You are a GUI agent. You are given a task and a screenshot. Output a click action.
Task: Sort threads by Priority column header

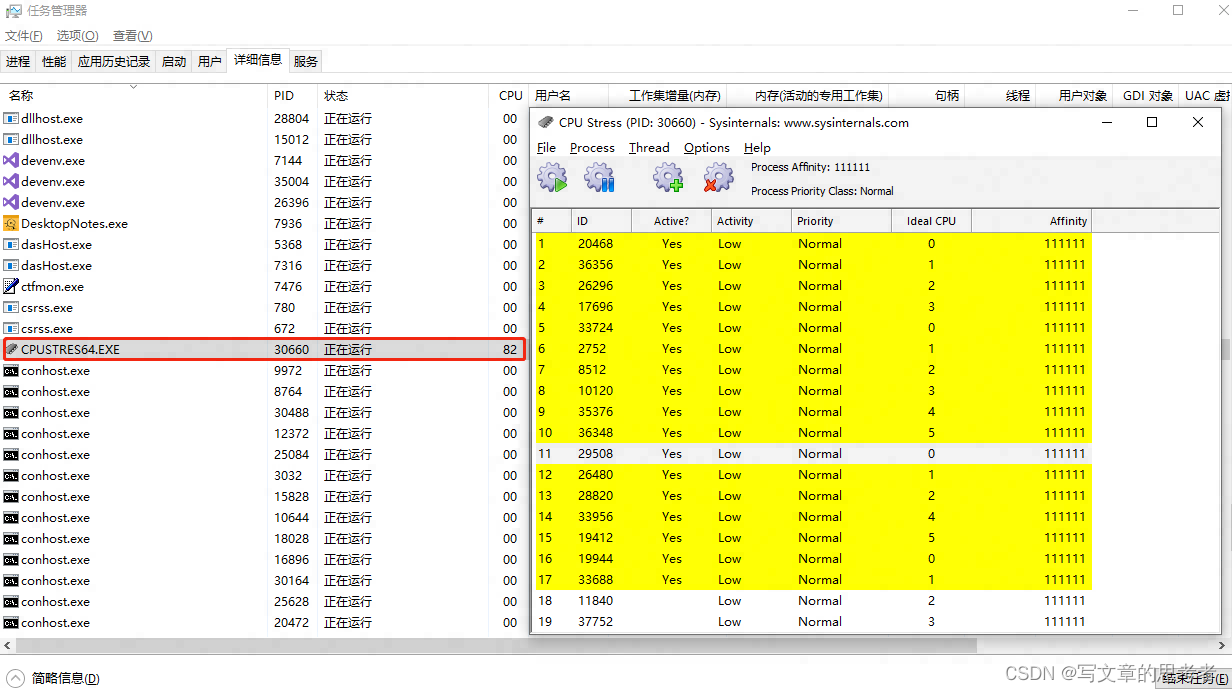coord(841,221)
